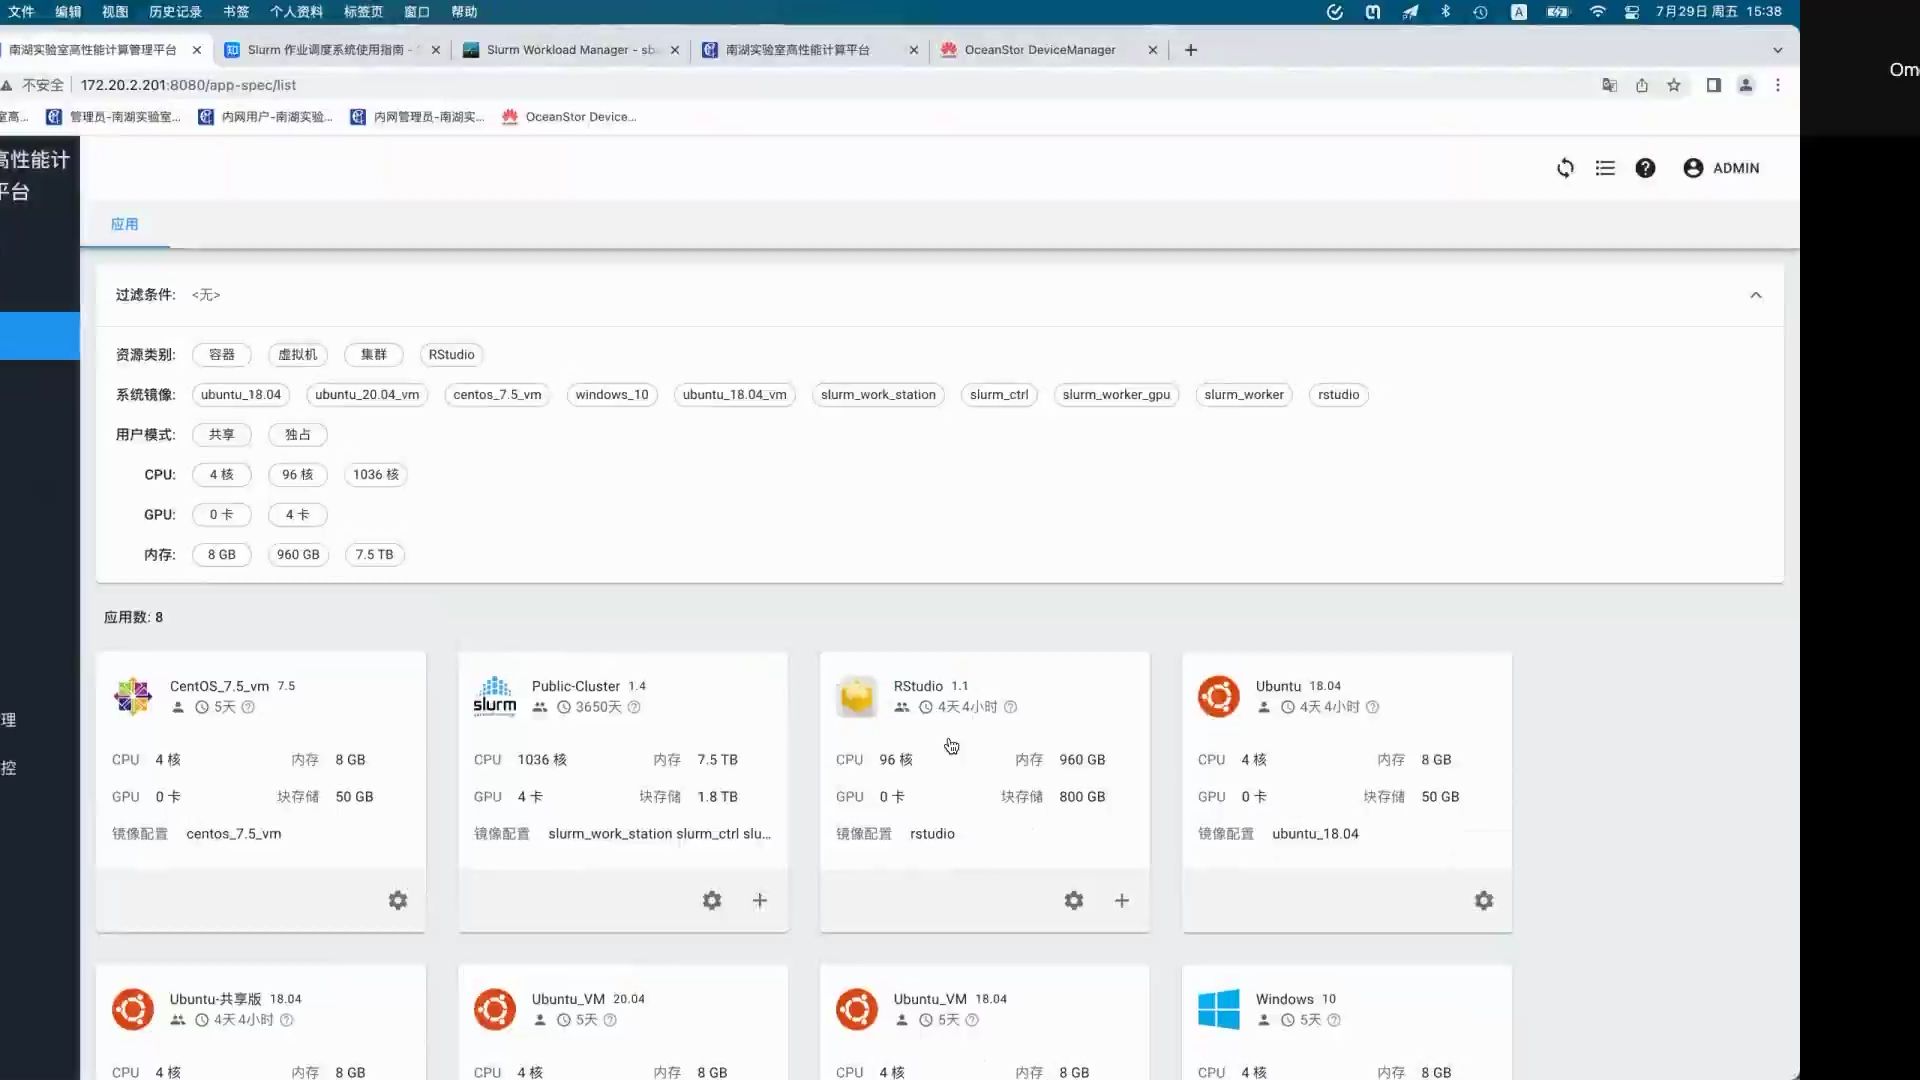Open the list view icon in header
The width and height of the screenshot is (1920, 1080).
pyautogui.click(x=1605, y=168)
